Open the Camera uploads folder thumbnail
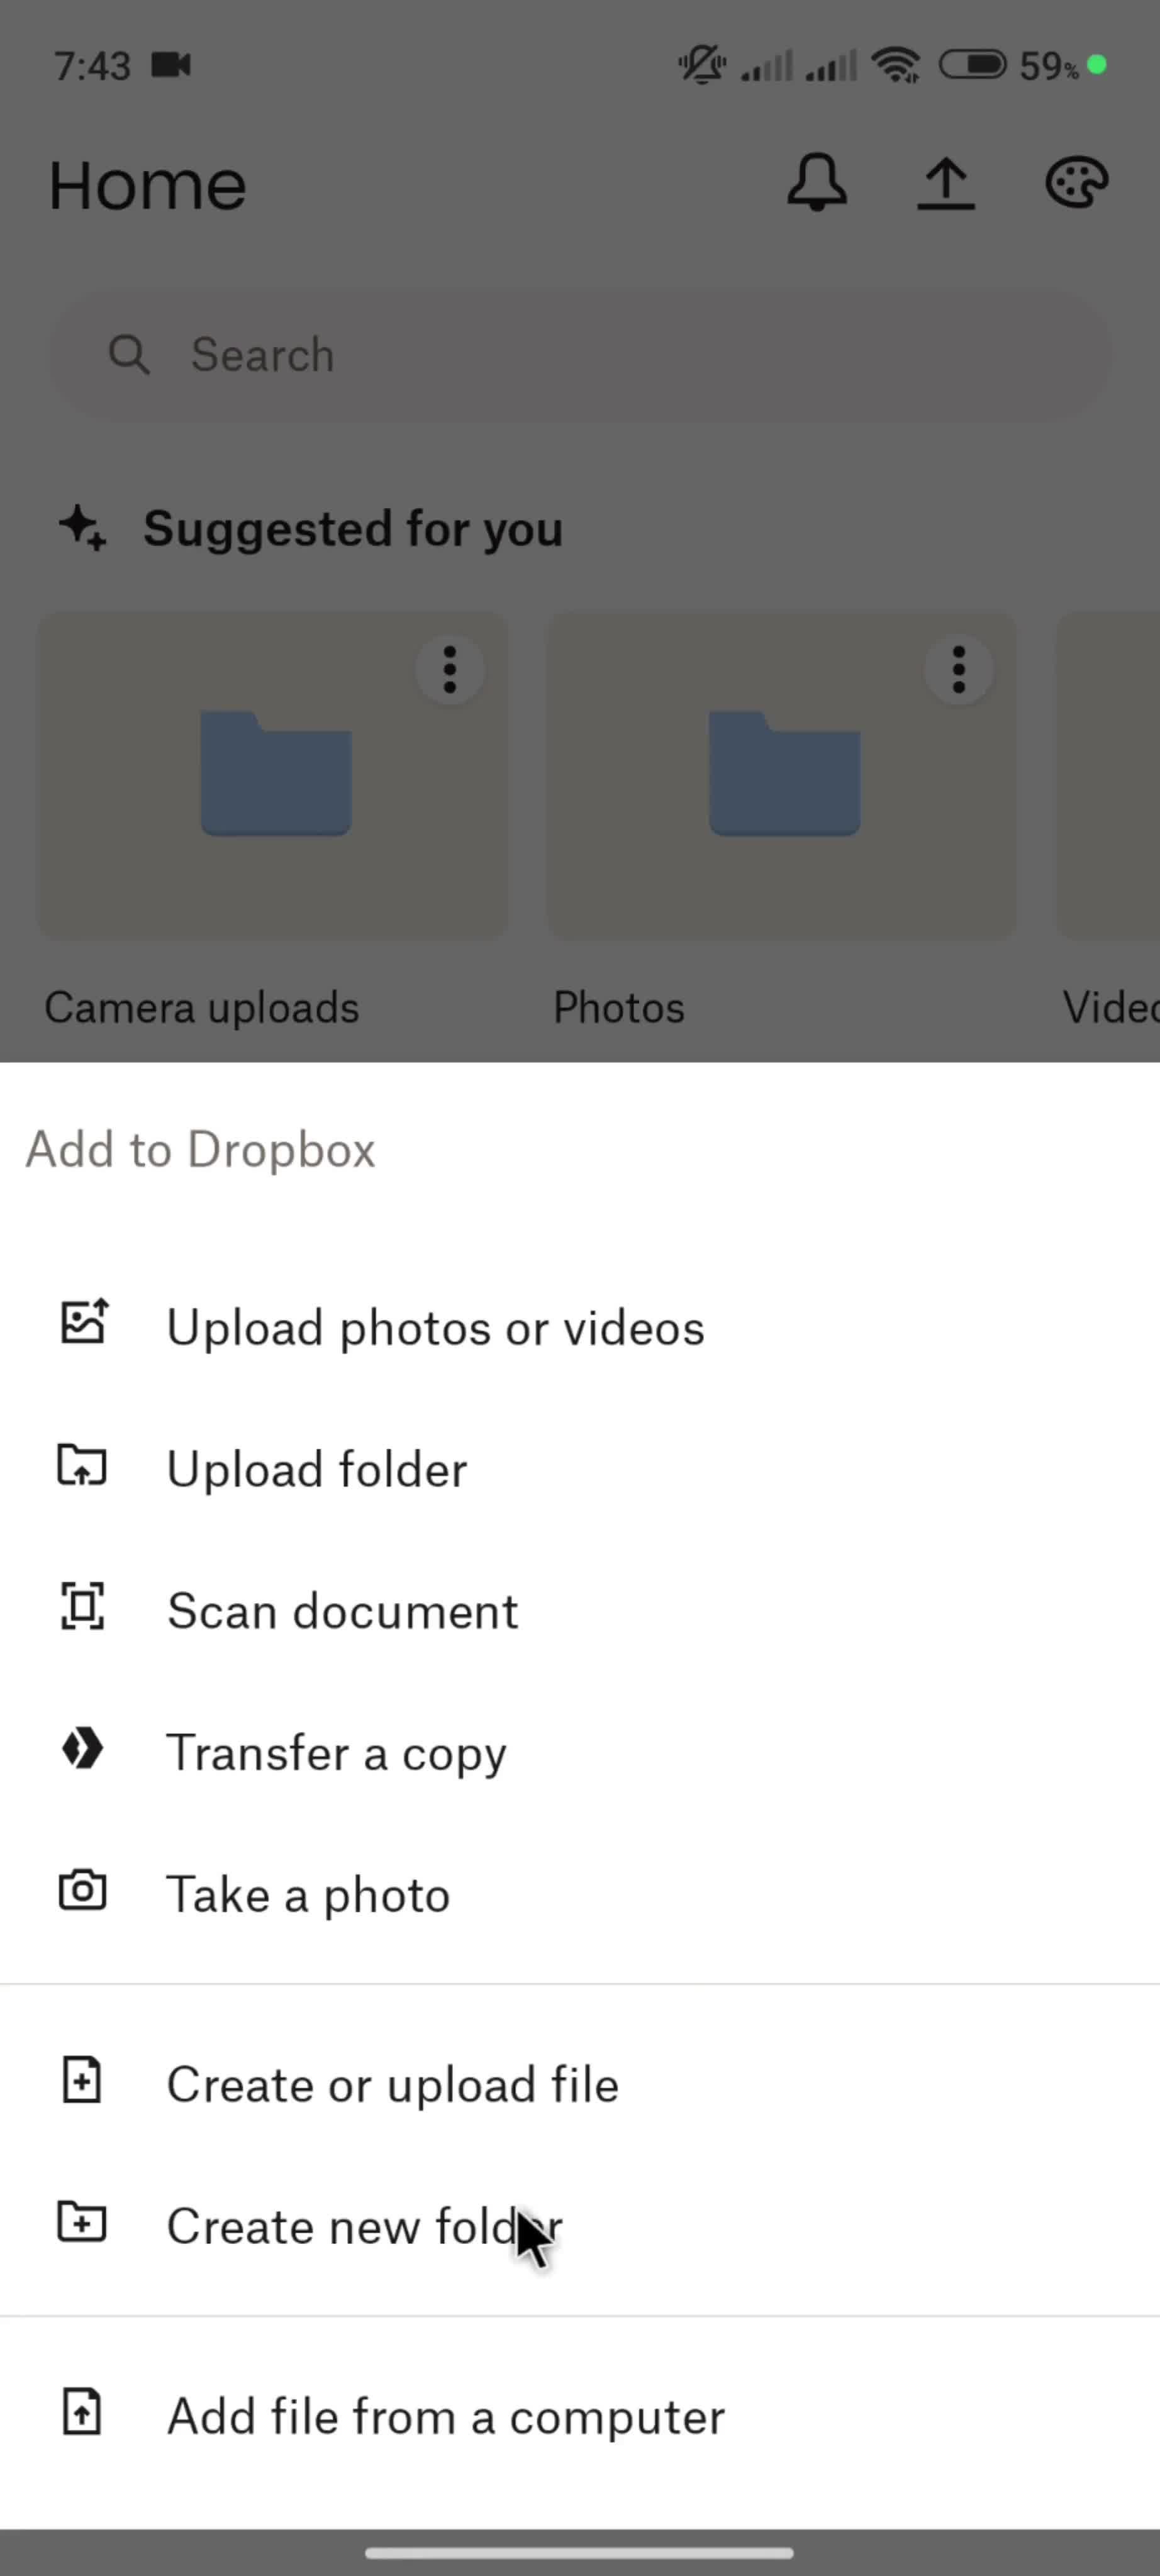This screenshot has width=1160, height=2576. click(x=272, y=775)
